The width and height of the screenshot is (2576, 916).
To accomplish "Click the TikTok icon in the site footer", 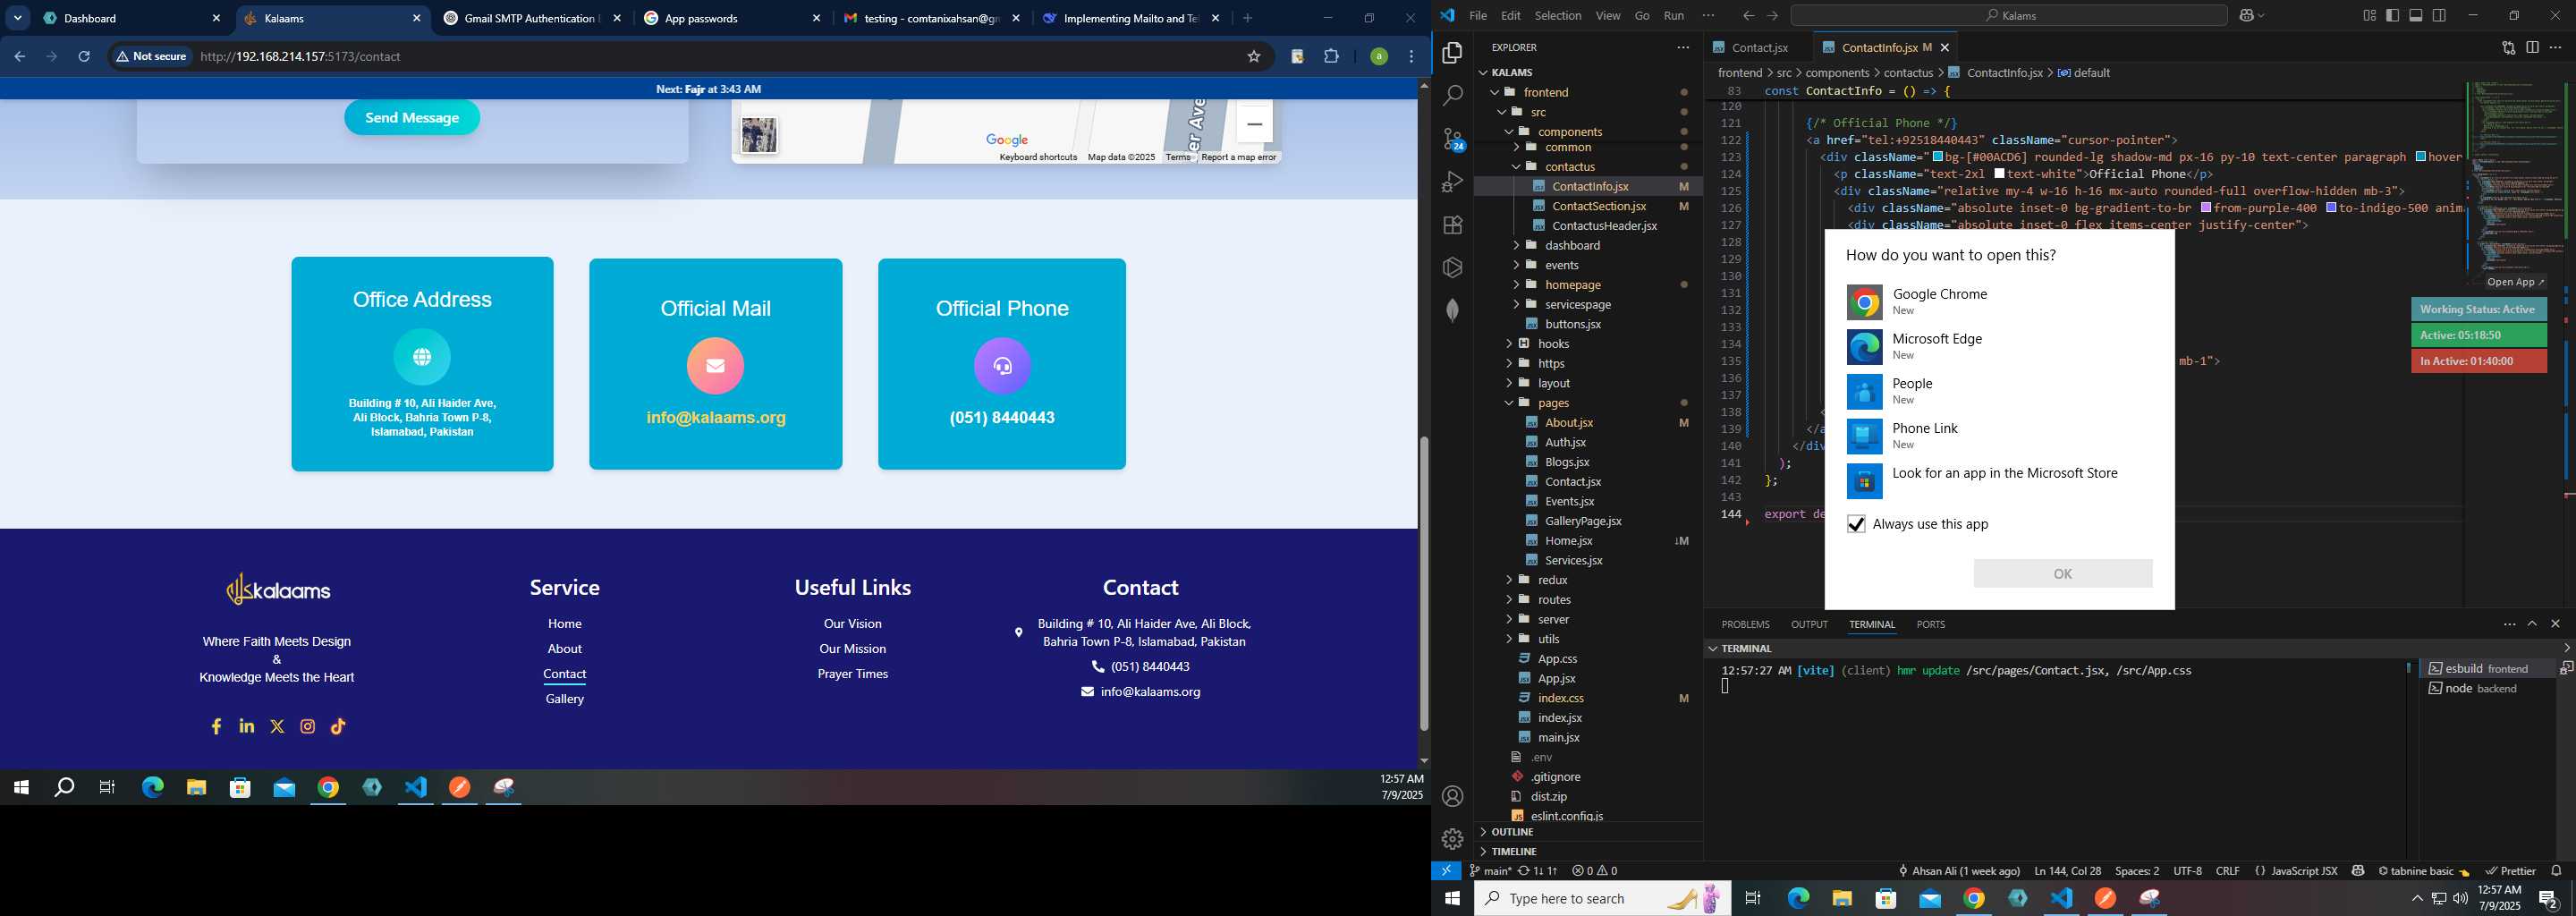I will click(339, 727).
